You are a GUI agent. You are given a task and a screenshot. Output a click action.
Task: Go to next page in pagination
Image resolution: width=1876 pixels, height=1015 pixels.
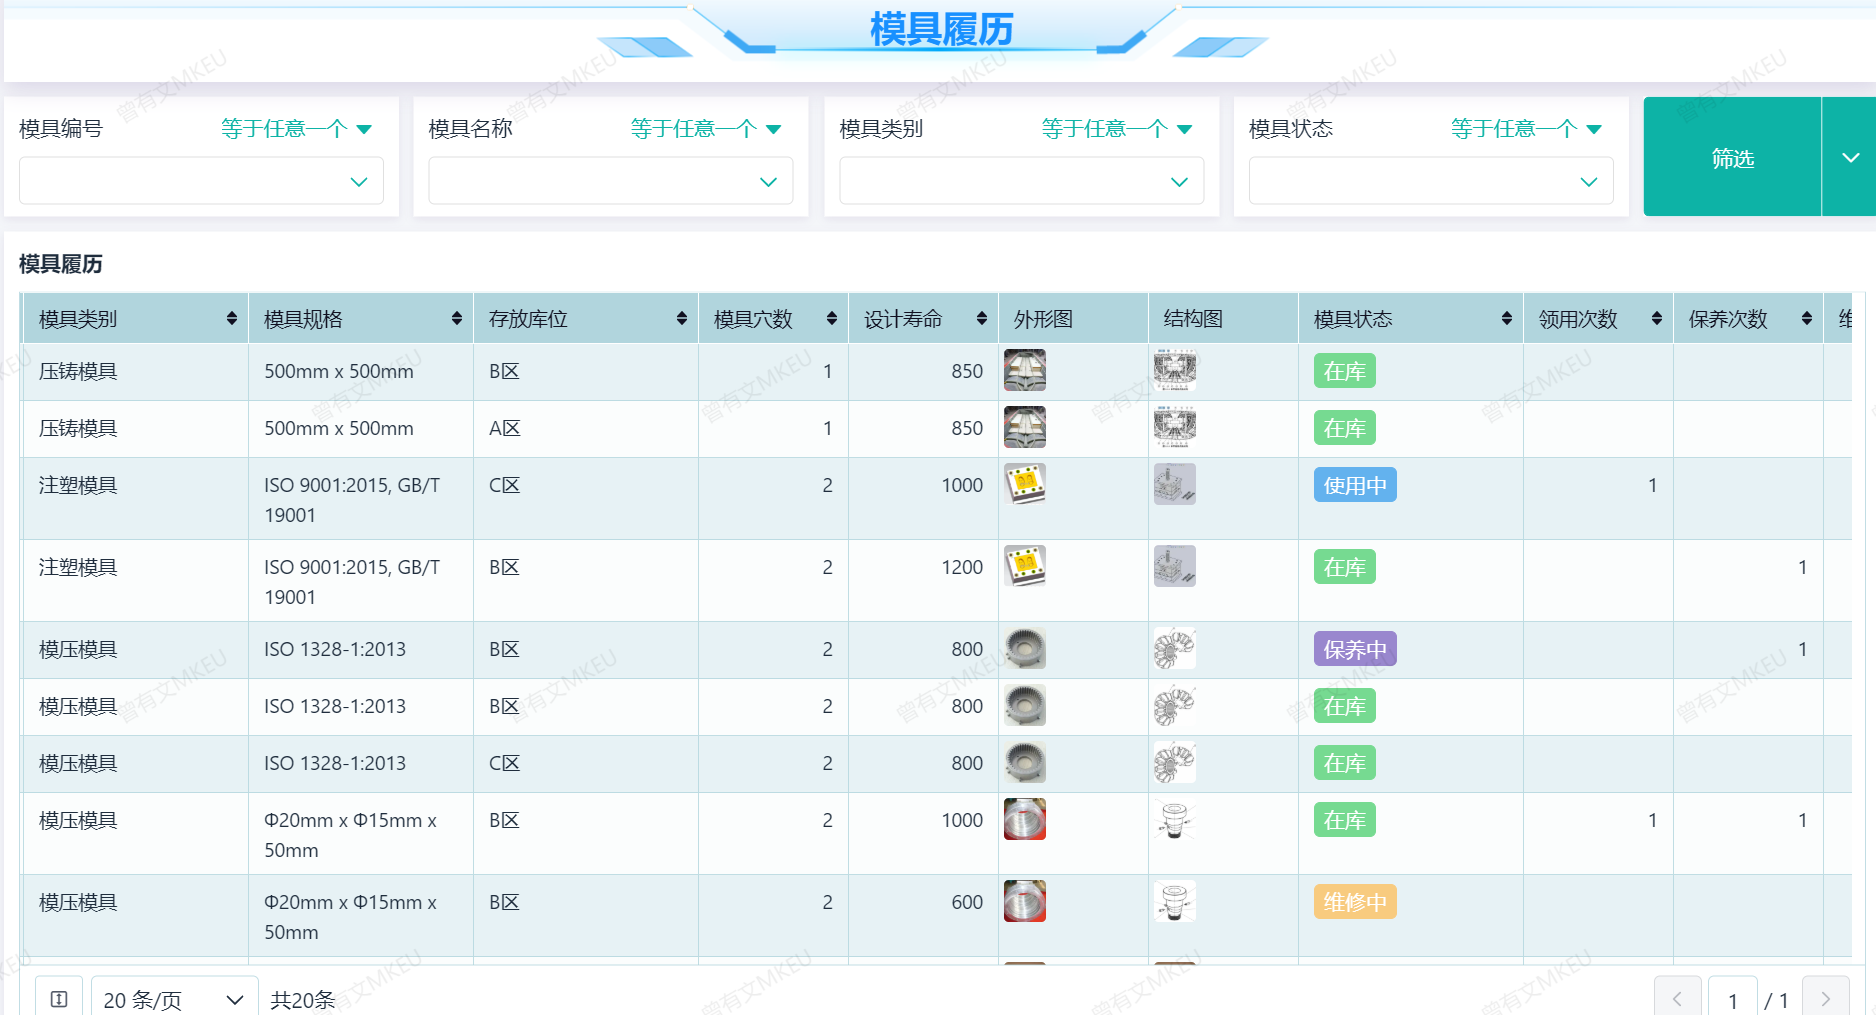click(x=1825, y=998)
